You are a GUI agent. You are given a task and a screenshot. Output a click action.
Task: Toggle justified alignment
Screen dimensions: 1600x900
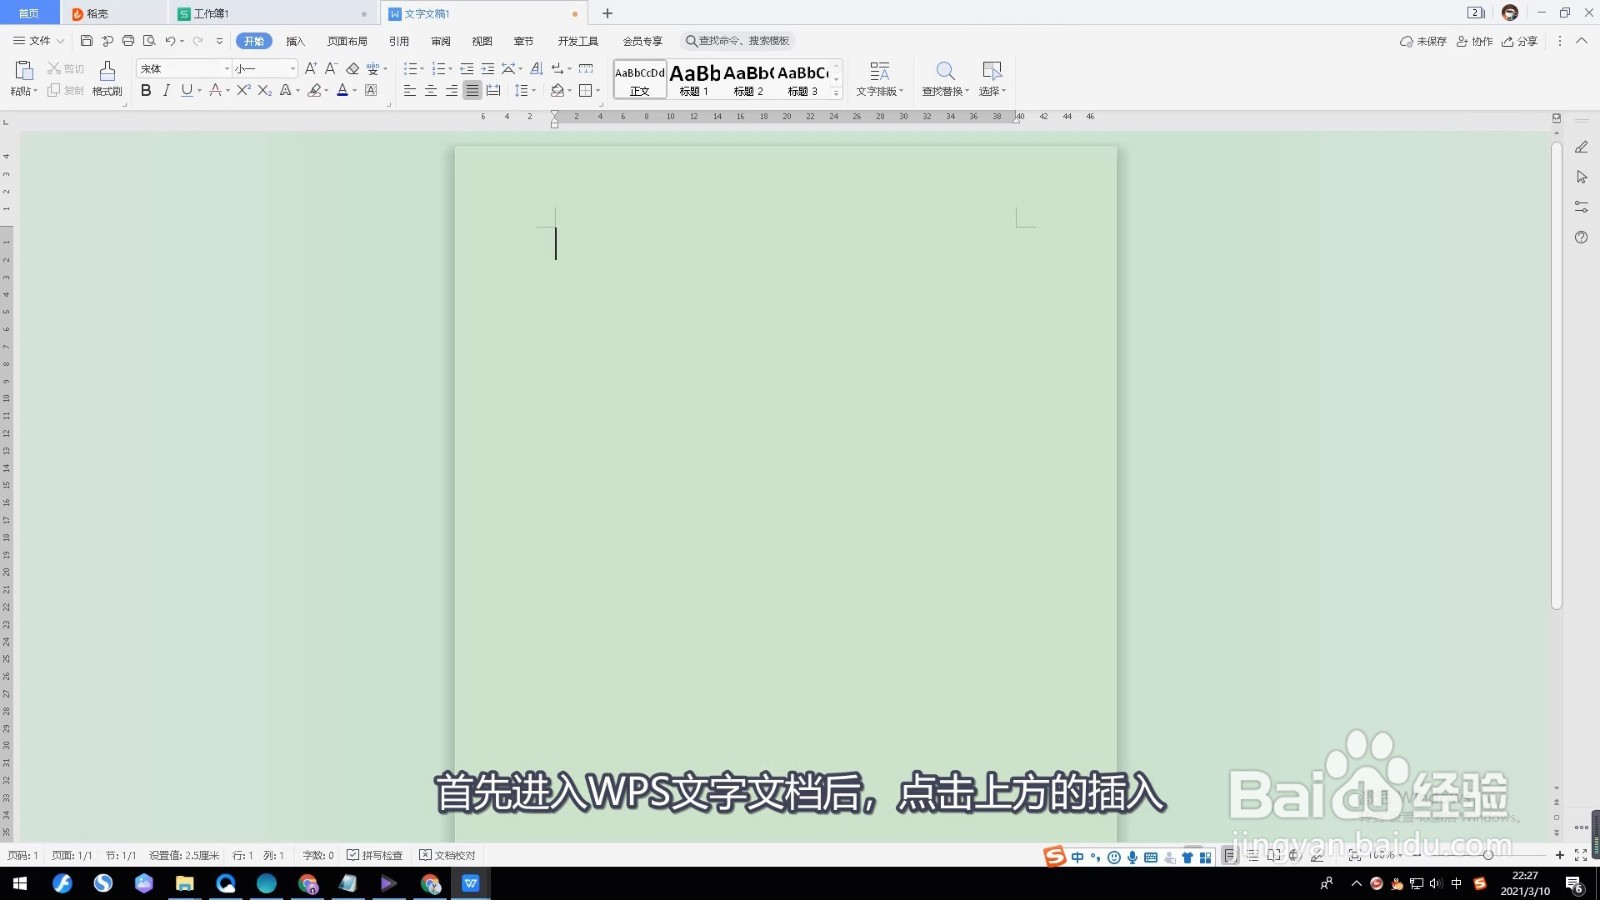[471, 91]
